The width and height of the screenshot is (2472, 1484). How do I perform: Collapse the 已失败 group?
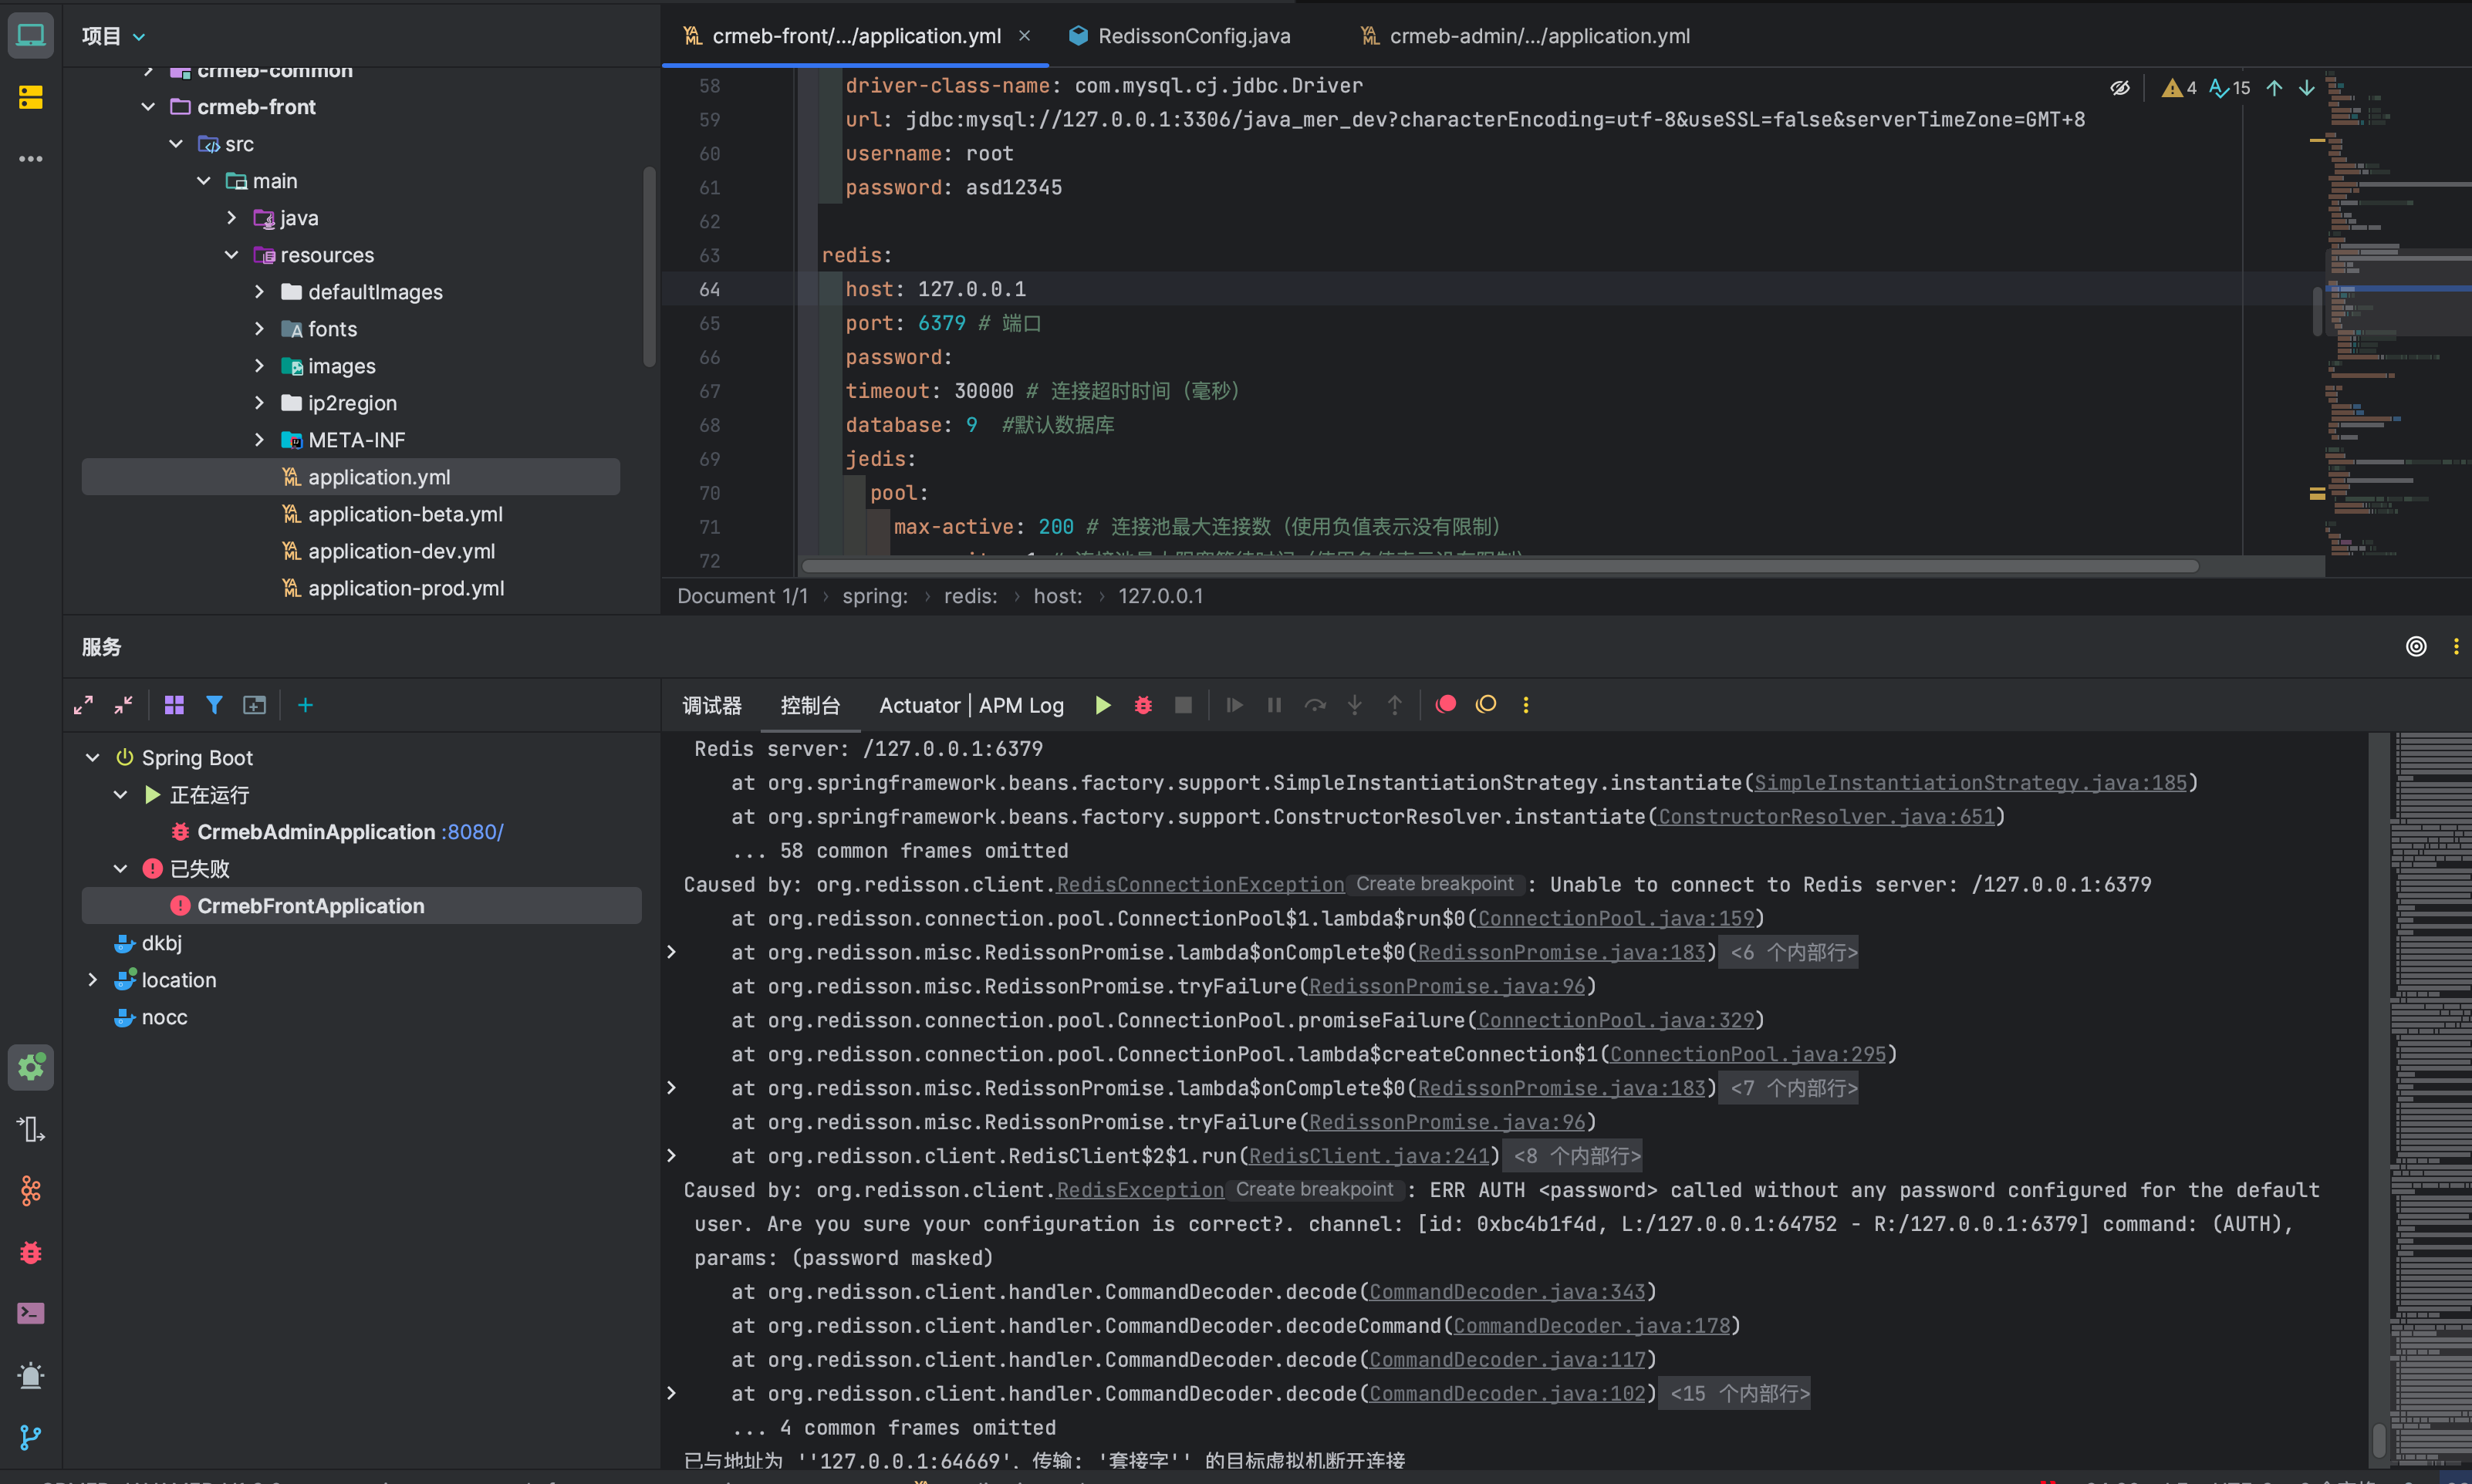120,868
